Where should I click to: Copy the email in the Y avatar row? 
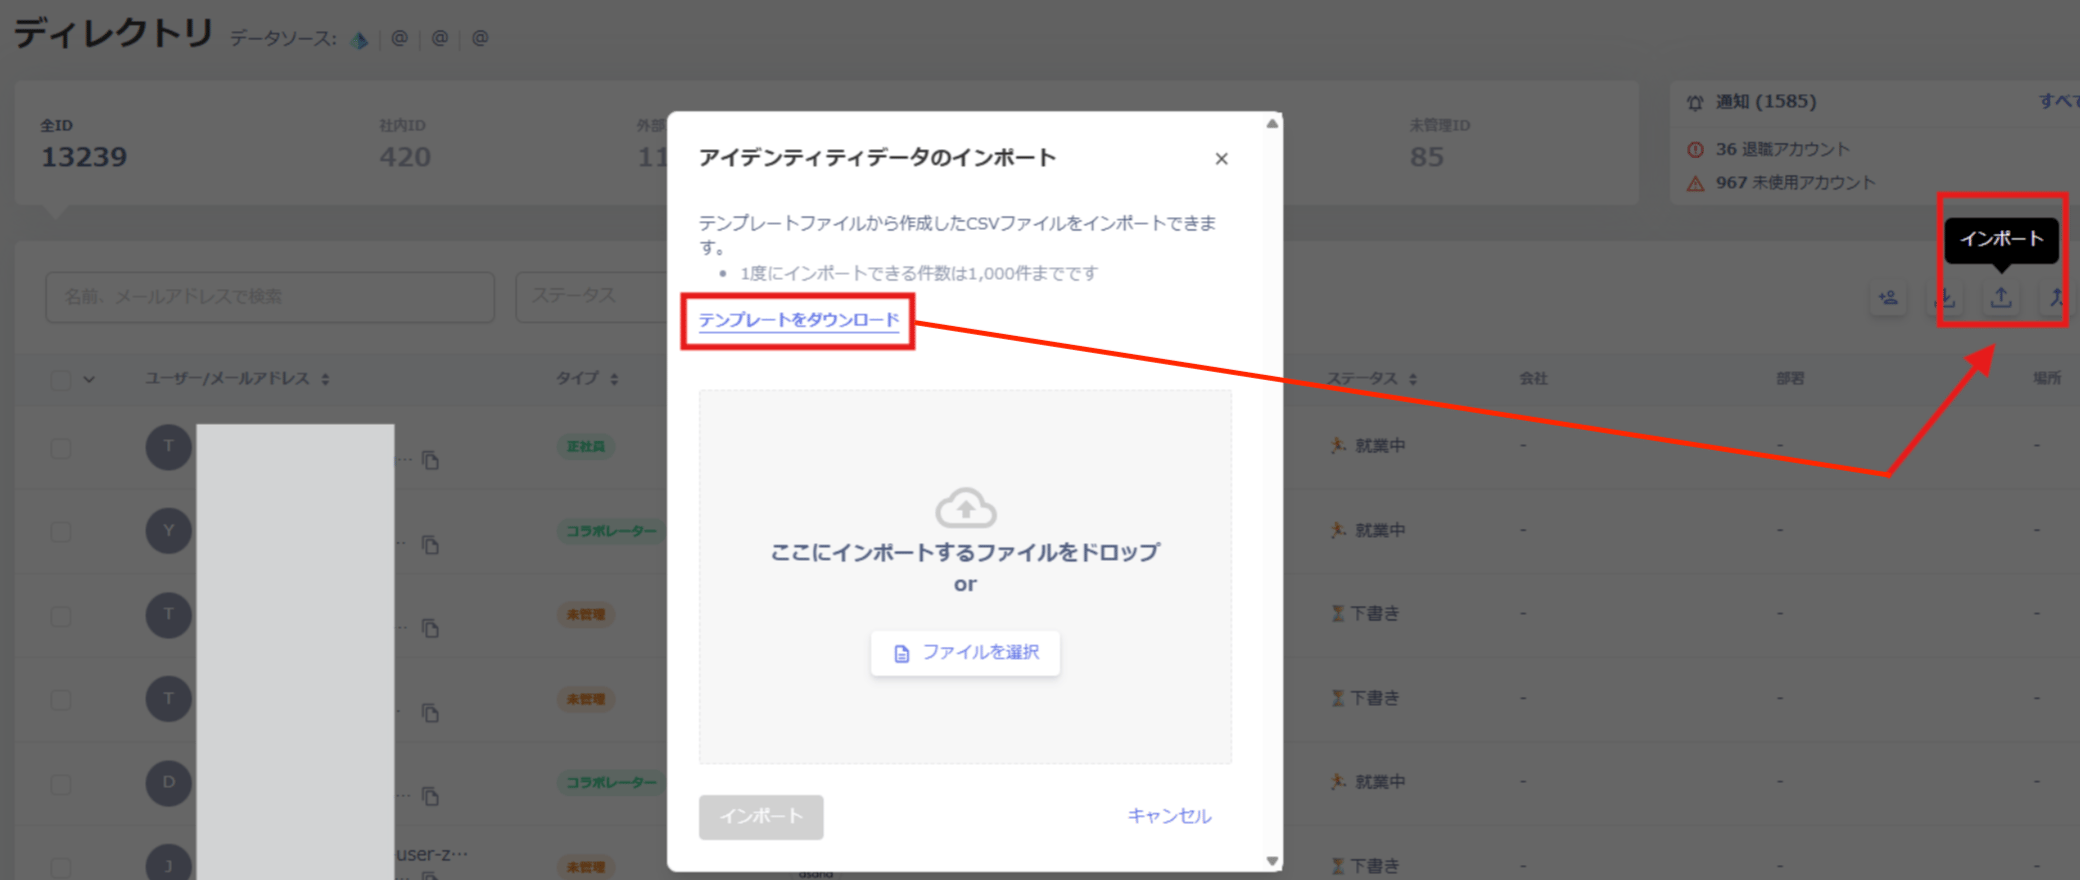tap(430, 545)
